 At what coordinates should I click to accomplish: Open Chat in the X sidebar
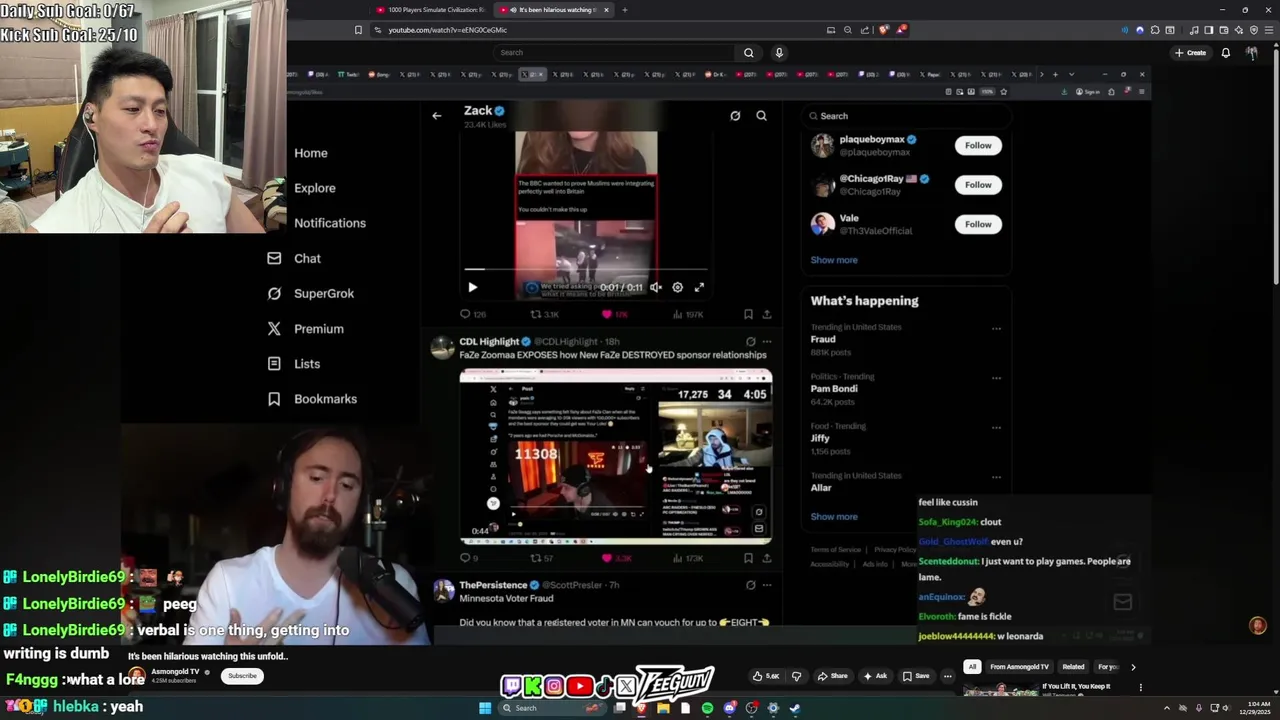(295, 258)
